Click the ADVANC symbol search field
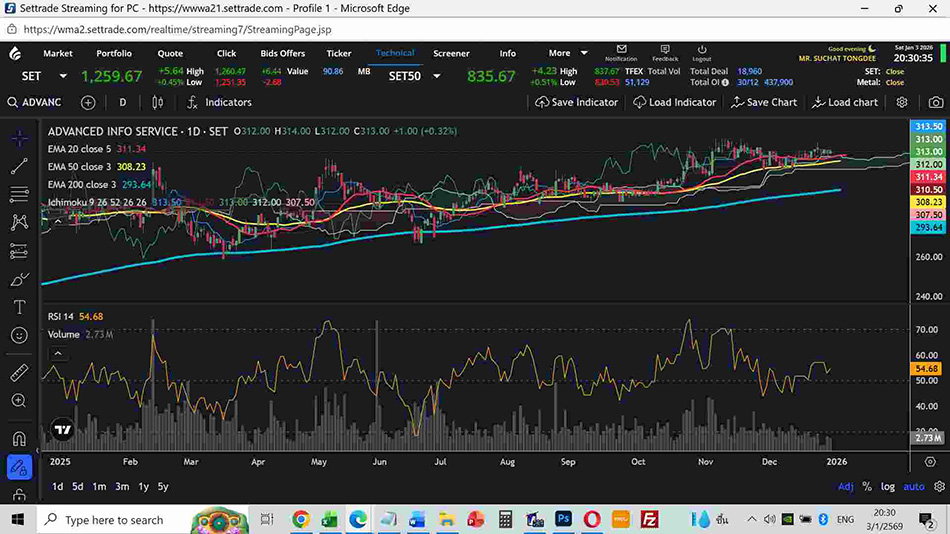This screenshot has width=950, height=534. coord(41,102)
